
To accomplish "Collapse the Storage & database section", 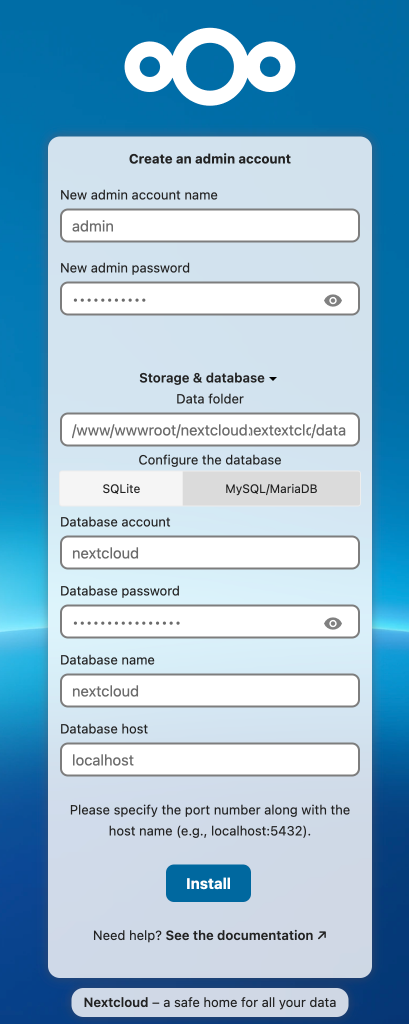I will (x=208, y=377).
